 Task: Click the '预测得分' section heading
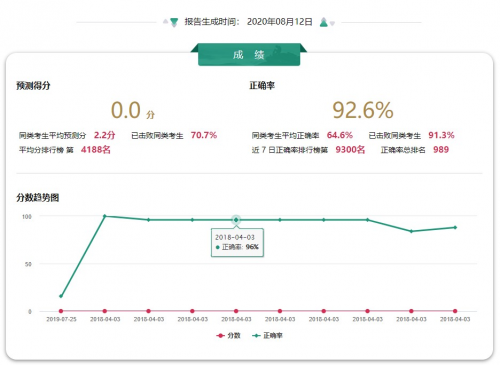(x=33, y=86)
